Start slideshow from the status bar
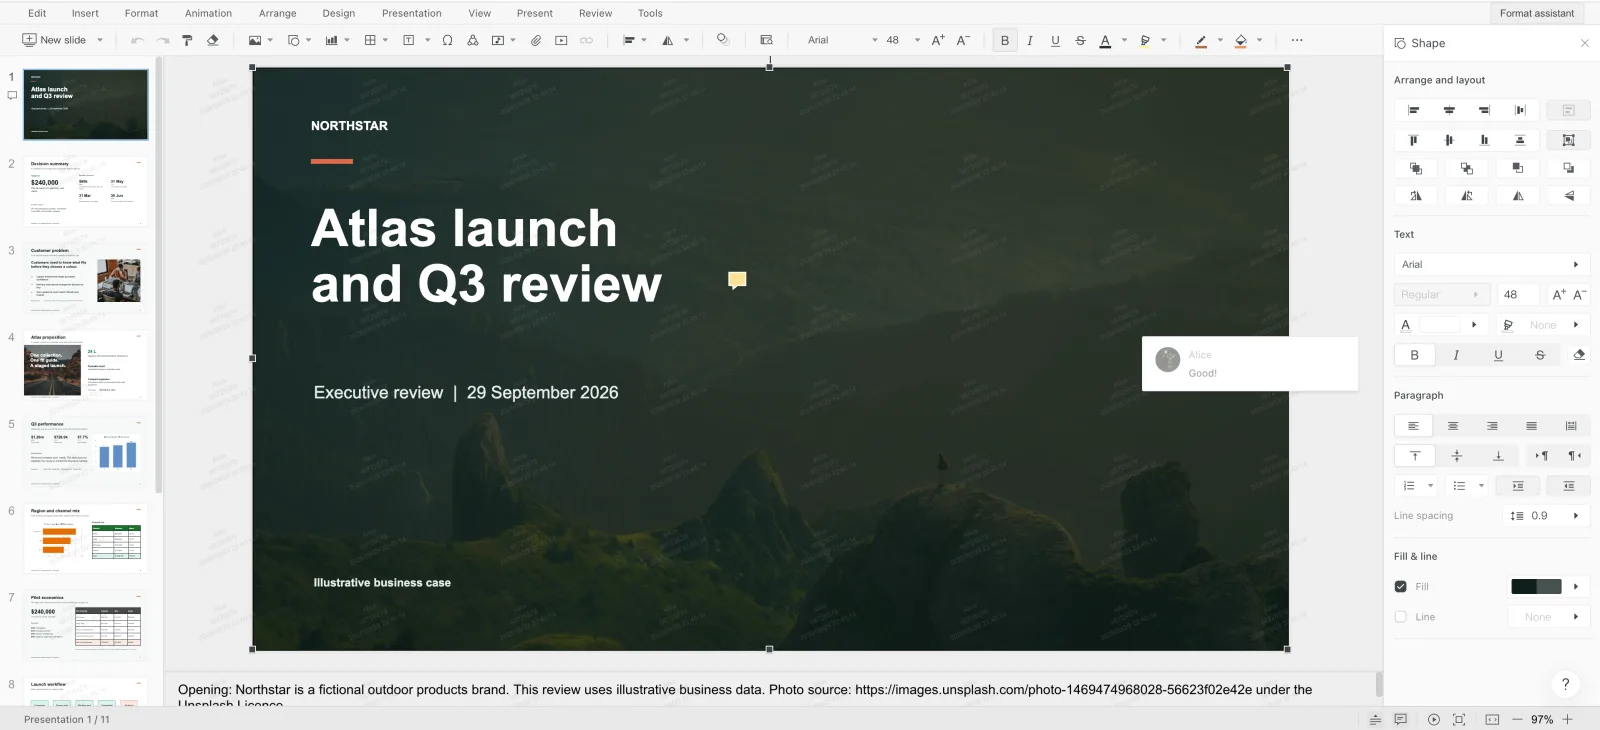Viewport: 1600px width, 730px height. [1434, 719]
